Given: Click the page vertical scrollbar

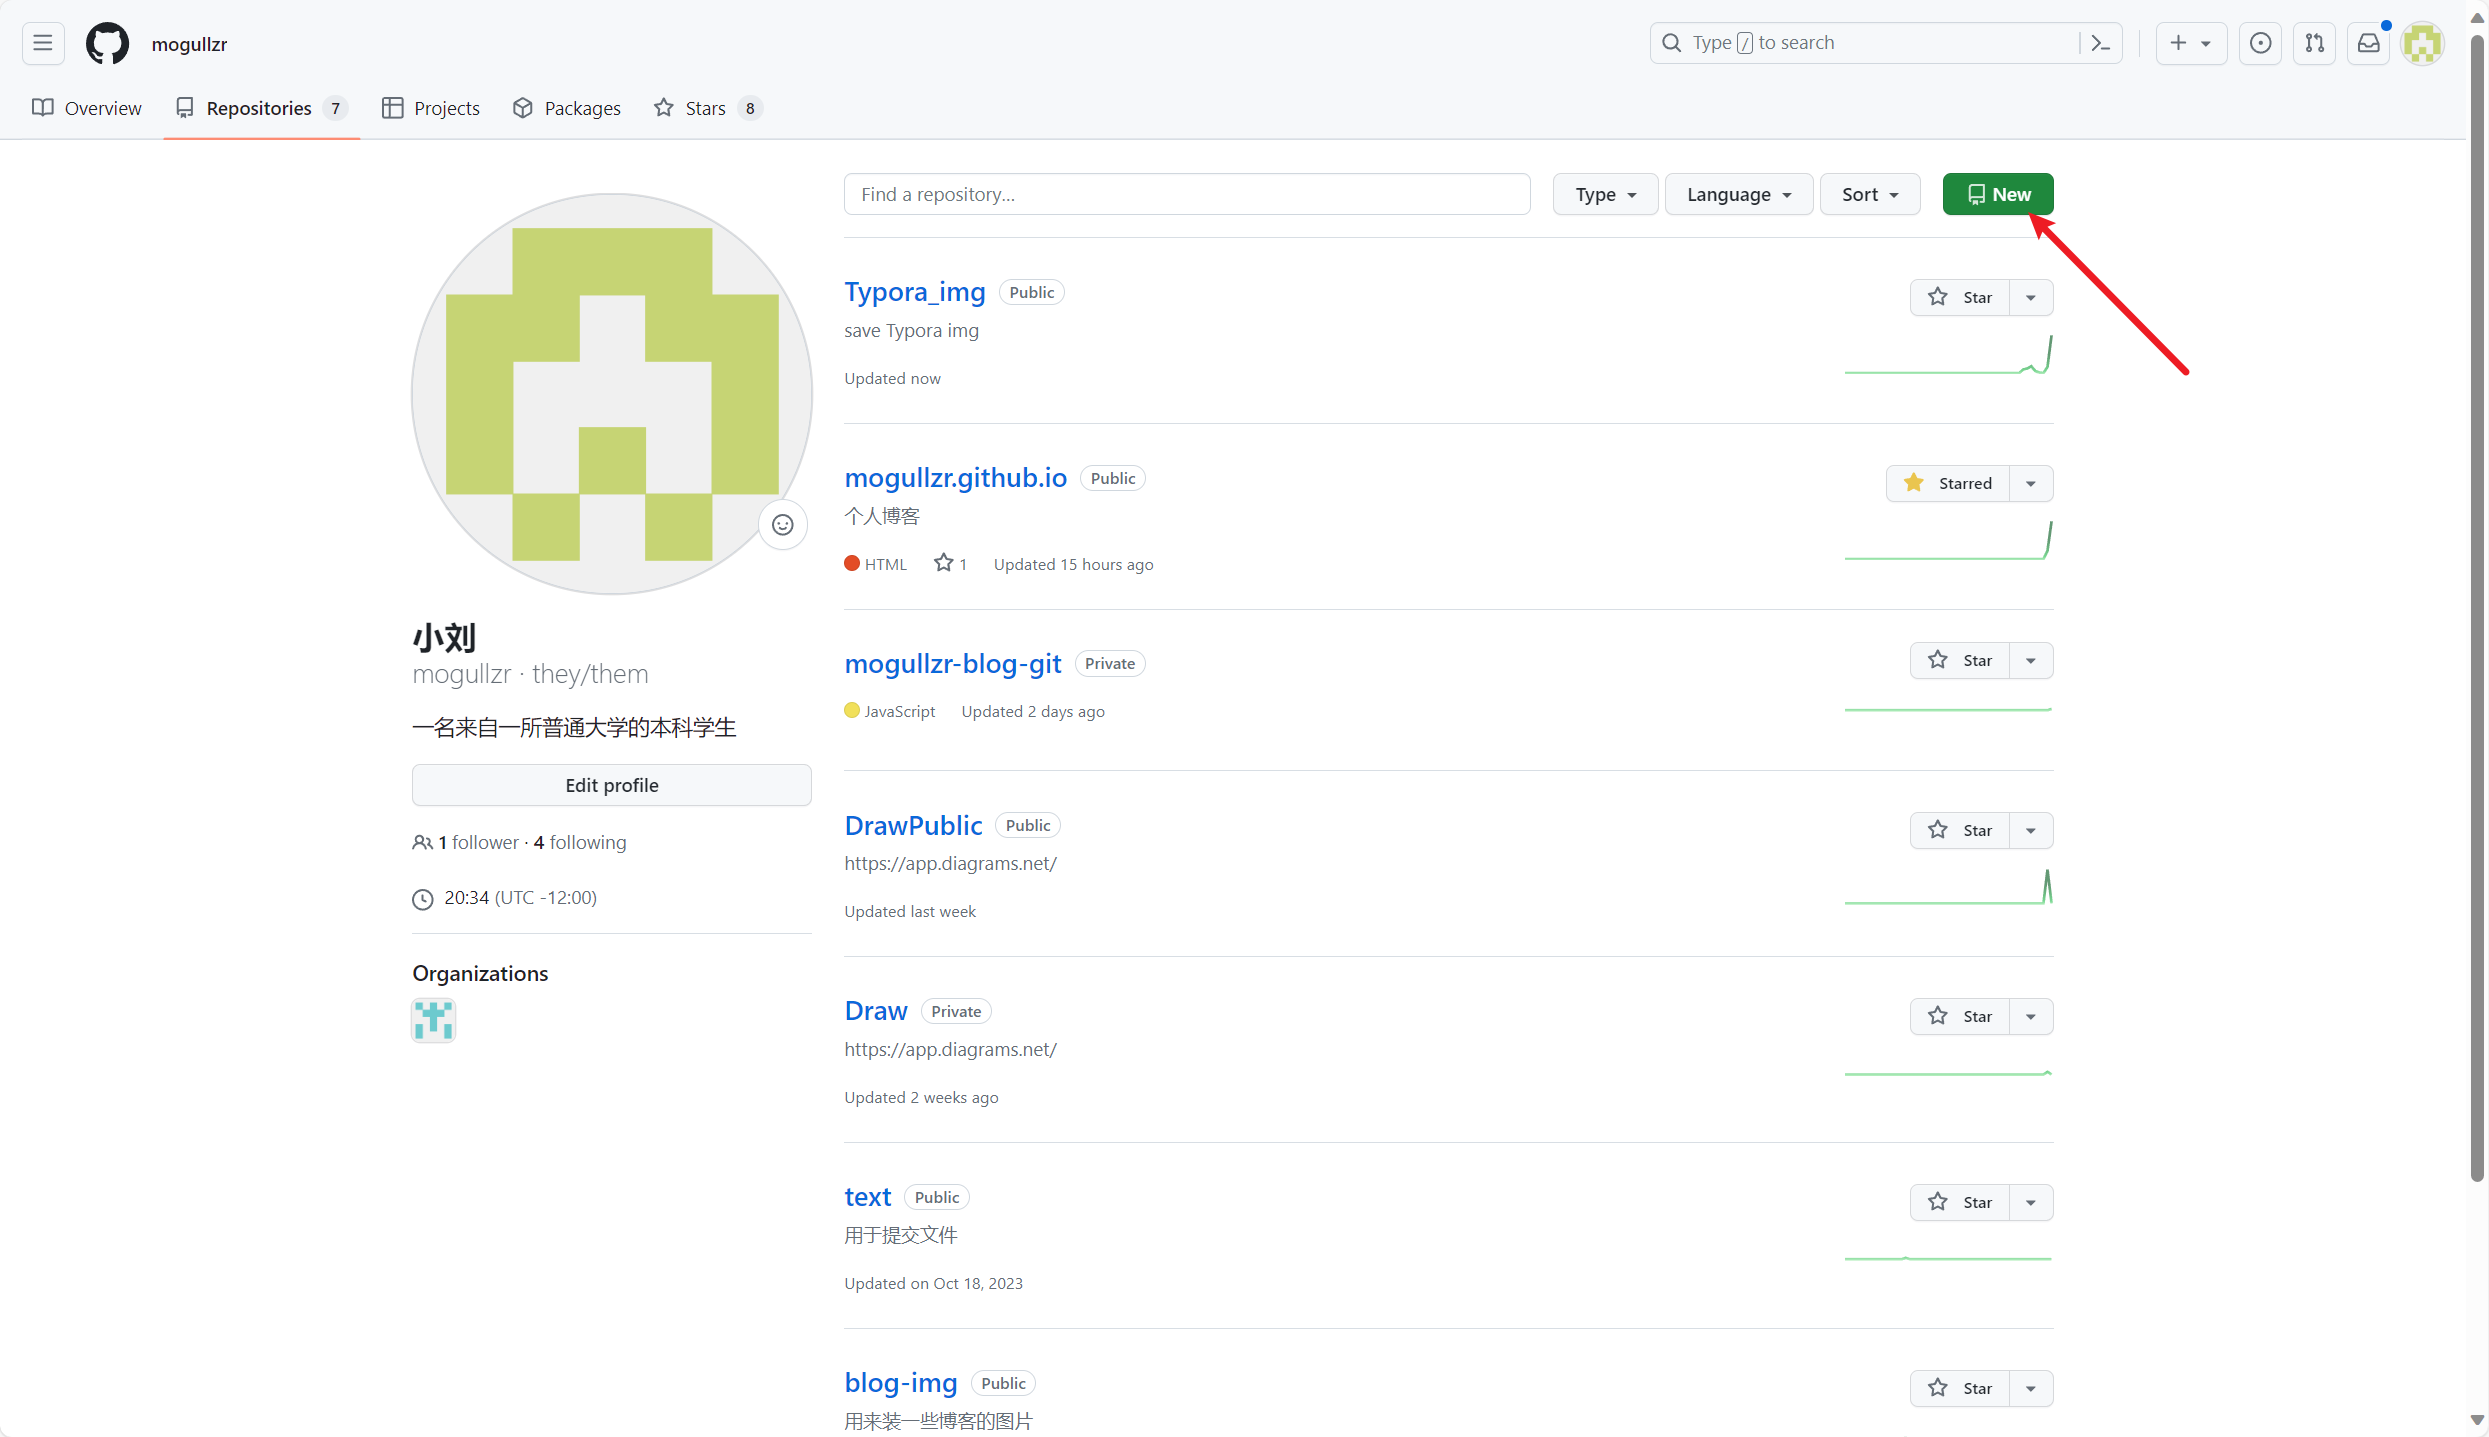Looking at the screenshot, I should point(2476,600).
